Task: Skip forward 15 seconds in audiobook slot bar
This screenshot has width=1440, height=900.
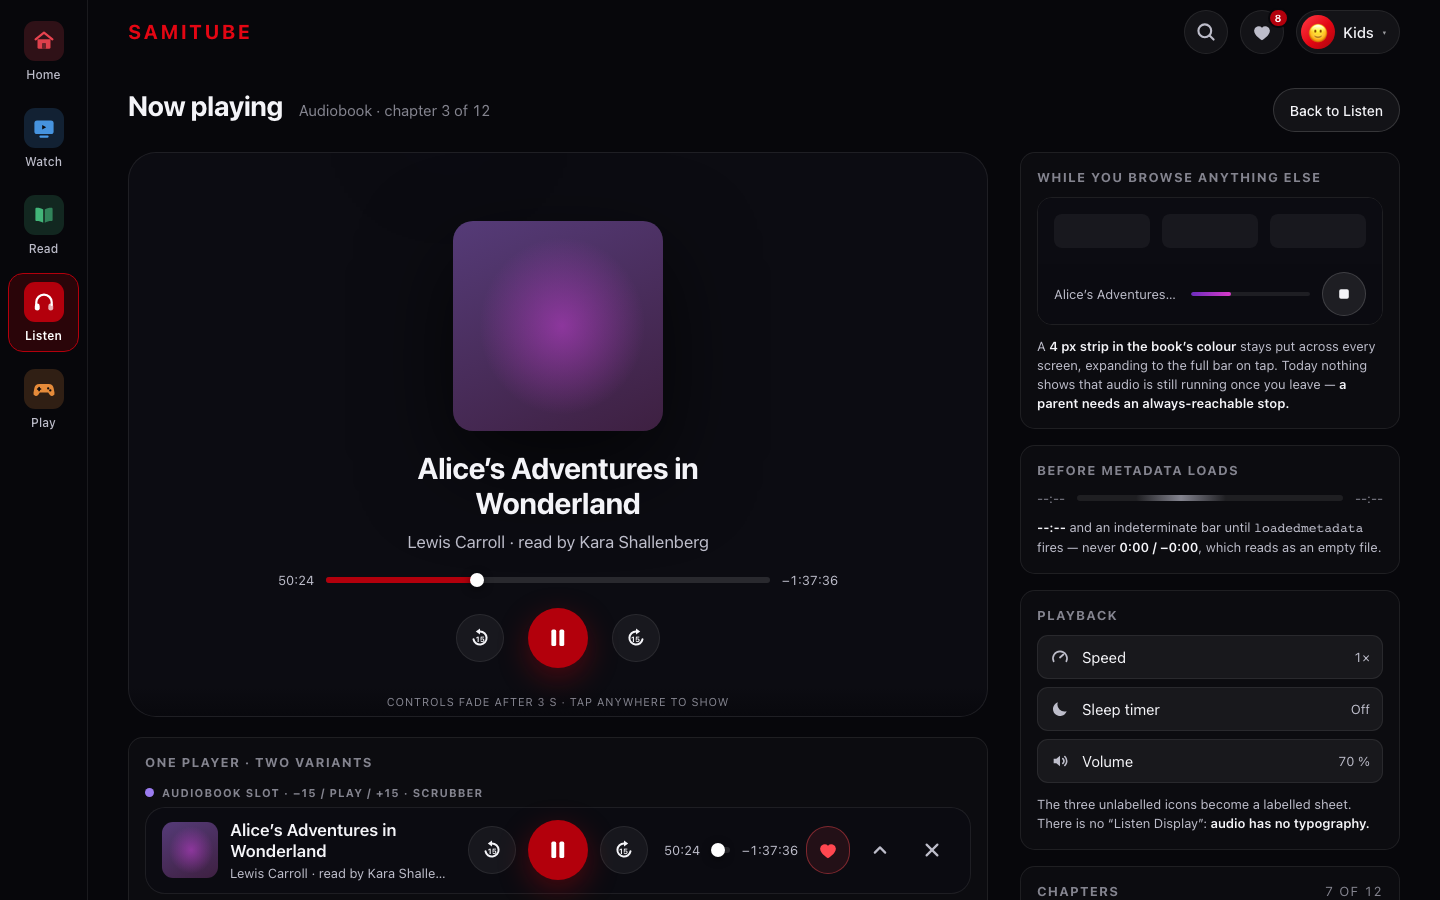Action: click(x=624, y=850)
